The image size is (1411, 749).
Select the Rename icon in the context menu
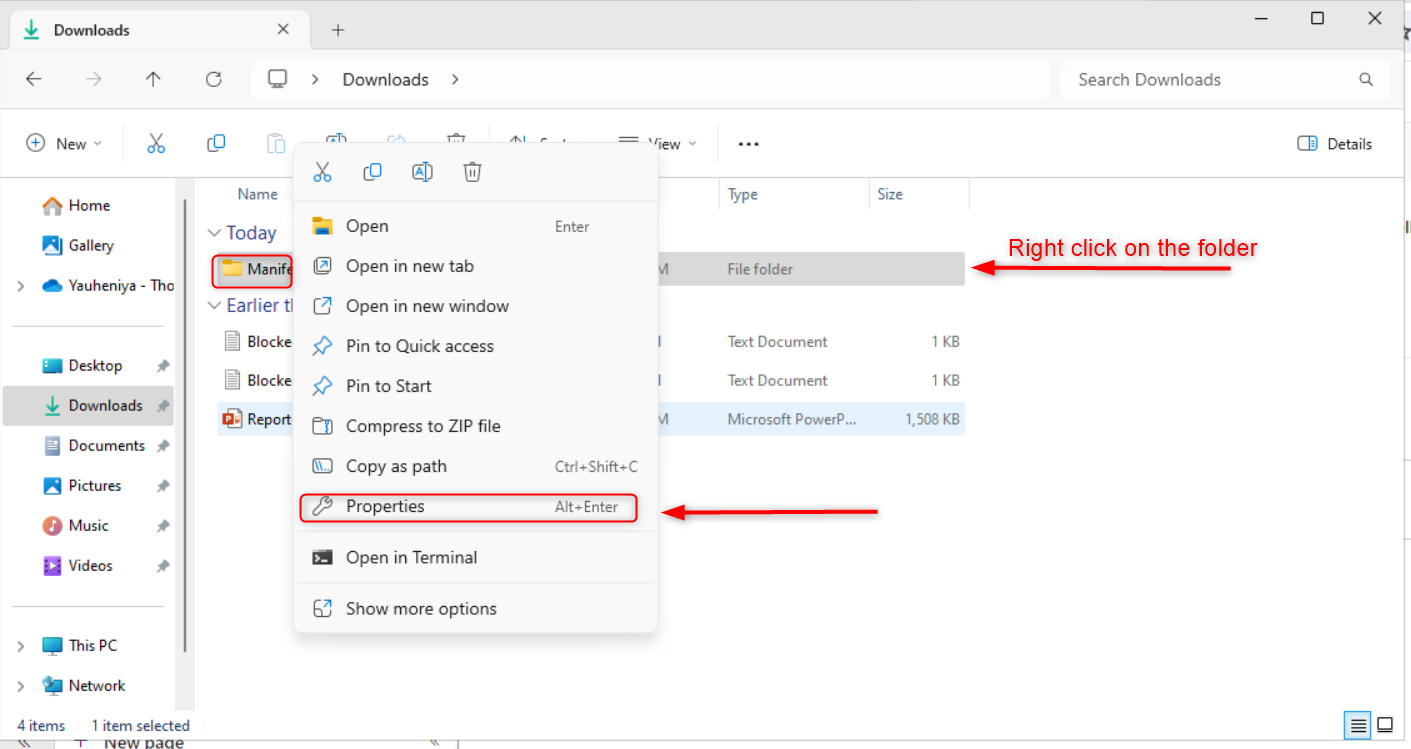[x=422, y=171]
